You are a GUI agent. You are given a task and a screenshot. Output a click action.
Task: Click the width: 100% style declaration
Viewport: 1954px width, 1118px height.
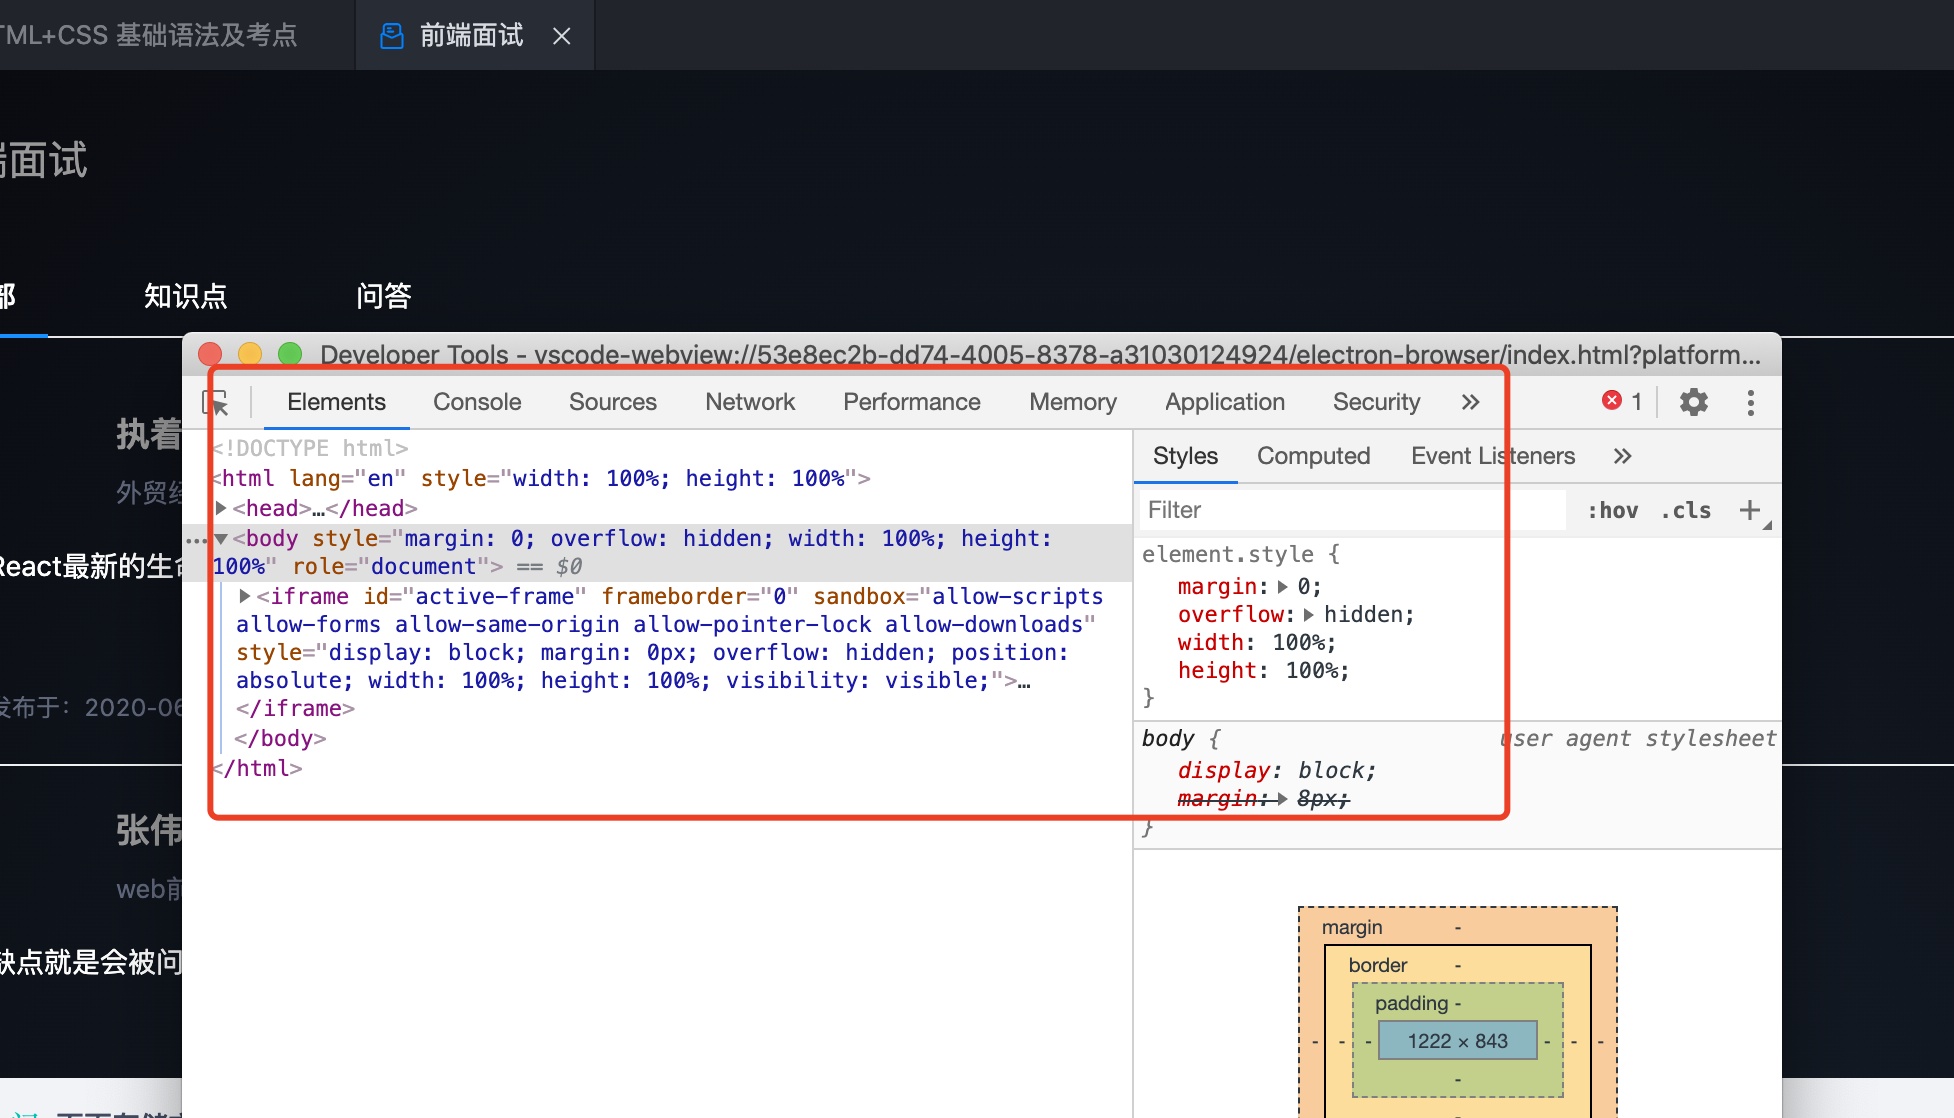tap(1257, 642)
